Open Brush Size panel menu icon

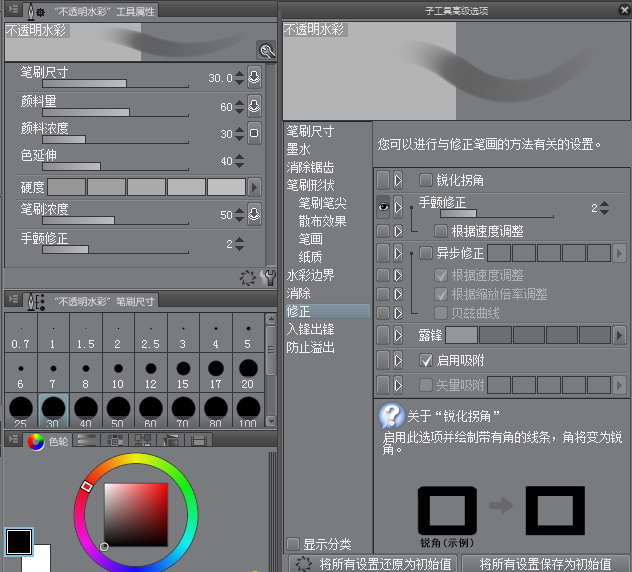pyautogui.click(x=13, y=299)
